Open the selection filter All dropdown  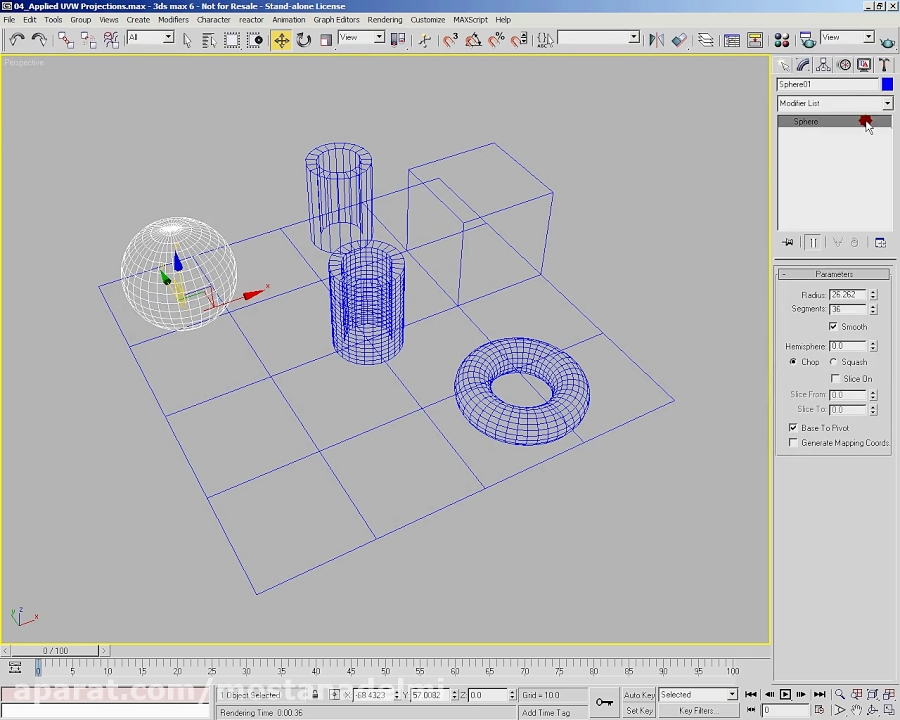pyautogui.click(x=168, y=38)
